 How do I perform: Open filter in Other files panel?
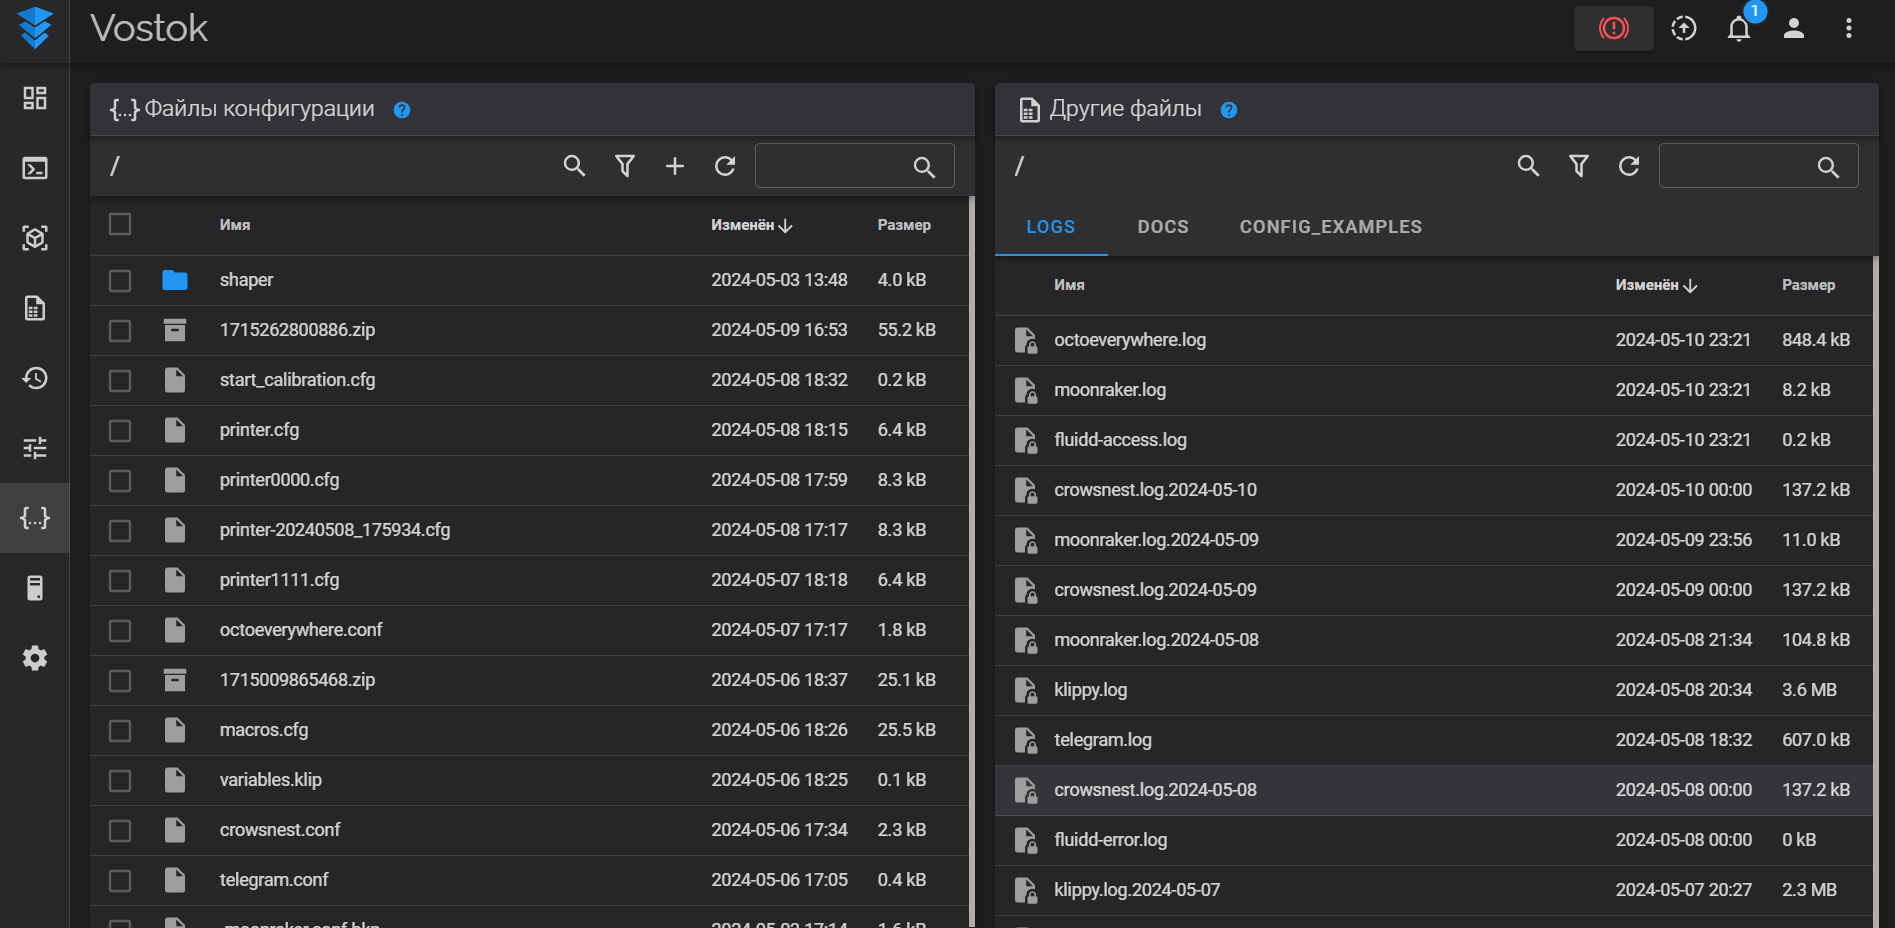(x=1579, y=166)
